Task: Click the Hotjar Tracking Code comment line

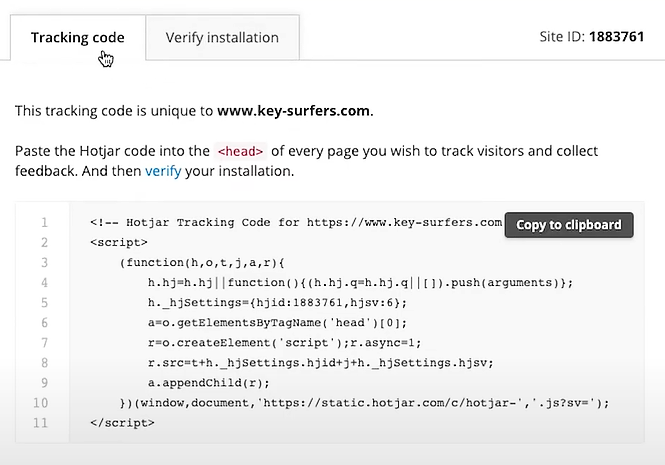Action: 296,222
